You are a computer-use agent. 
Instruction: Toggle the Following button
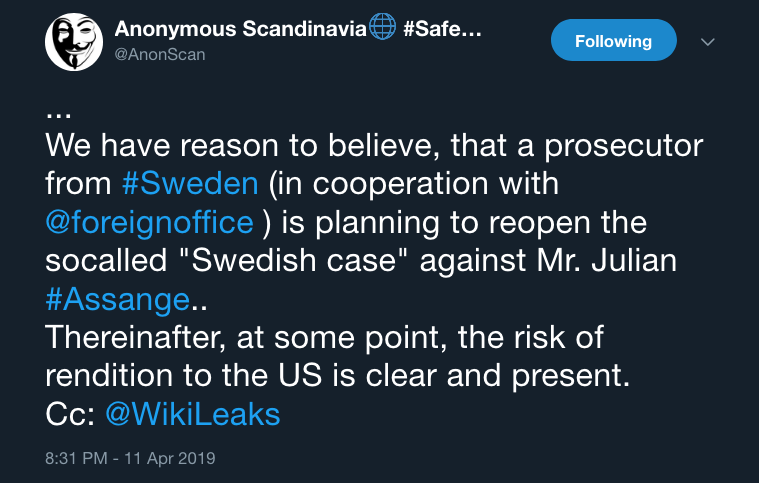(x=613, y=41)
